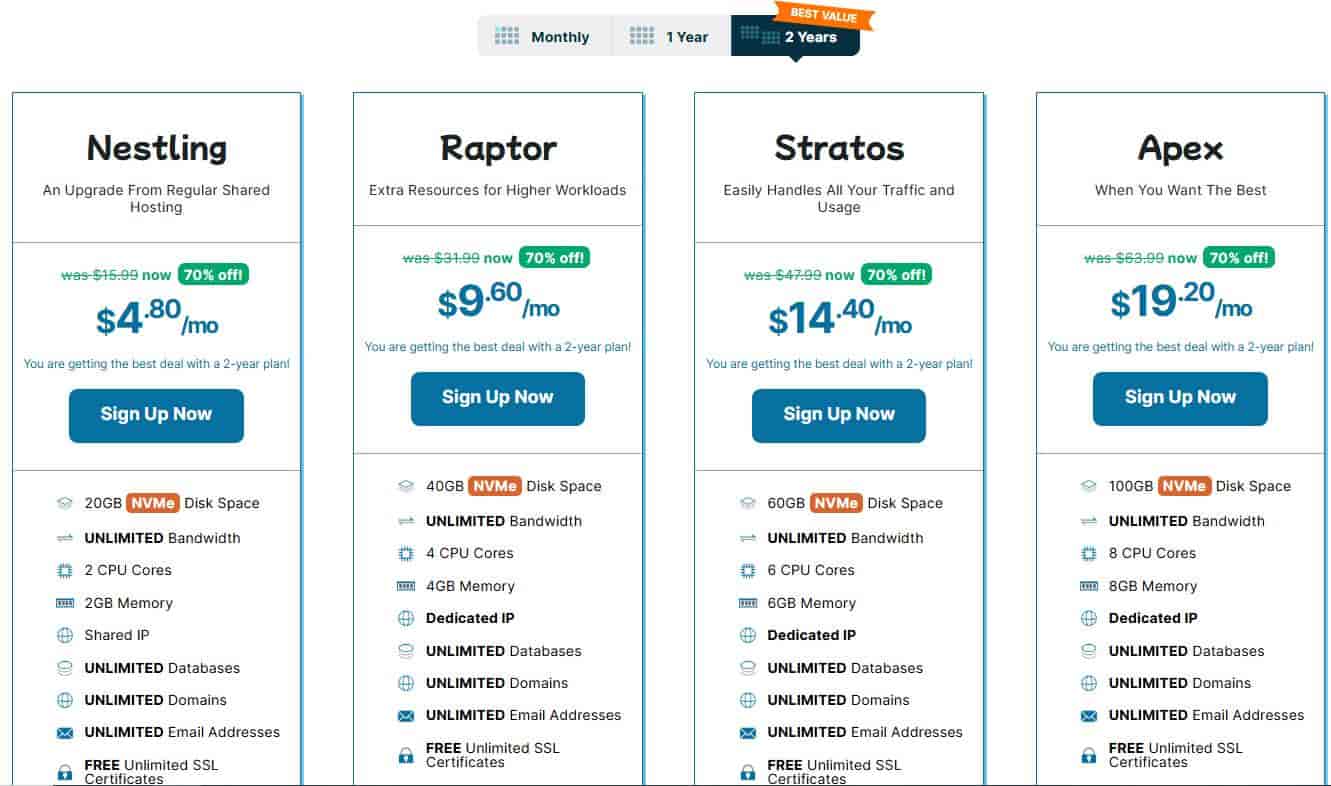1331x786 pixels.
Task: Click the Stratos plan title
Action: [x=839, y=149]
